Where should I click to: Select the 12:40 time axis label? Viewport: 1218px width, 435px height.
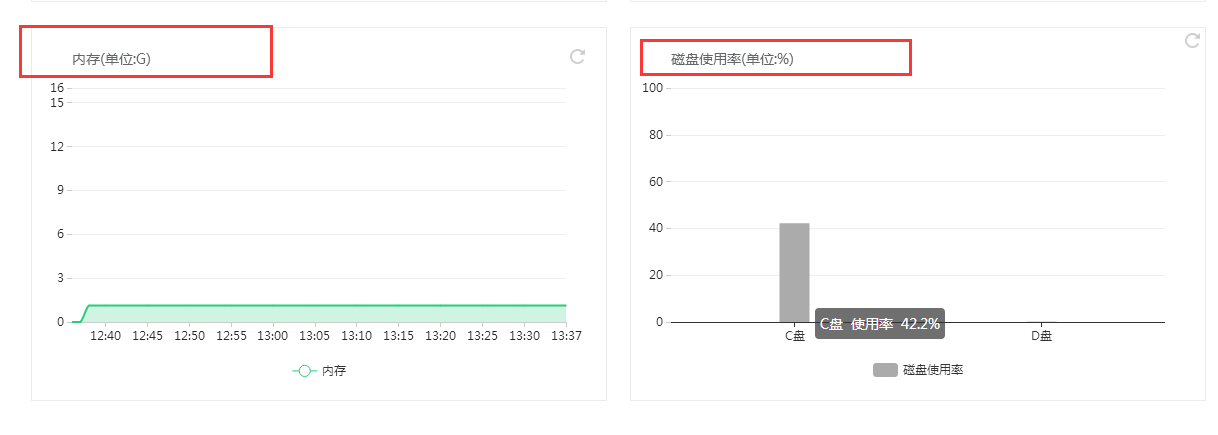[105, 336]
